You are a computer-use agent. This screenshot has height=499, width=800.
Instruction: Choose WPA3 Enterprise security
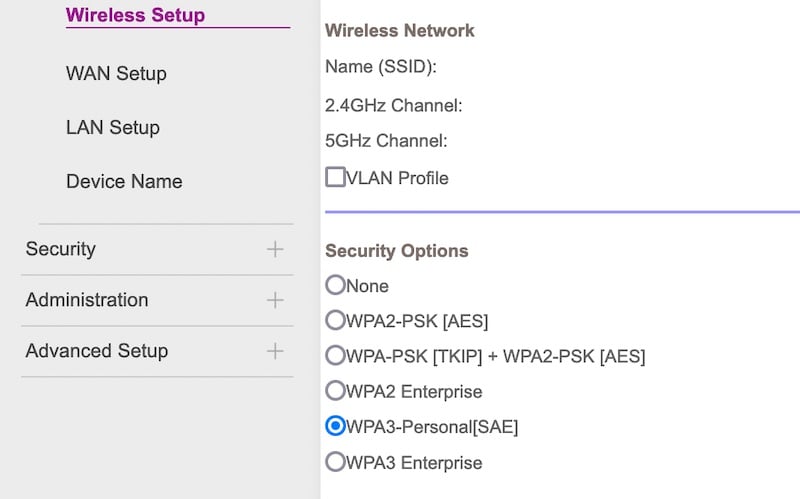[335, 462]
